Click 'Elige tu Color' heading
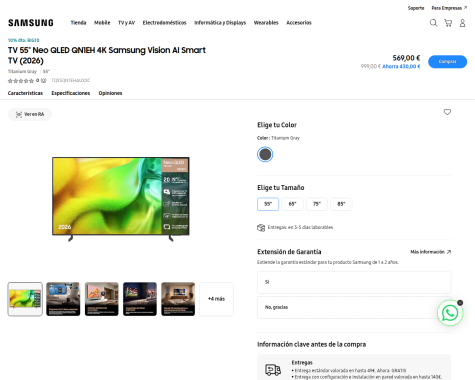This screenshot has height=380, width=475. tap(277, 125)
